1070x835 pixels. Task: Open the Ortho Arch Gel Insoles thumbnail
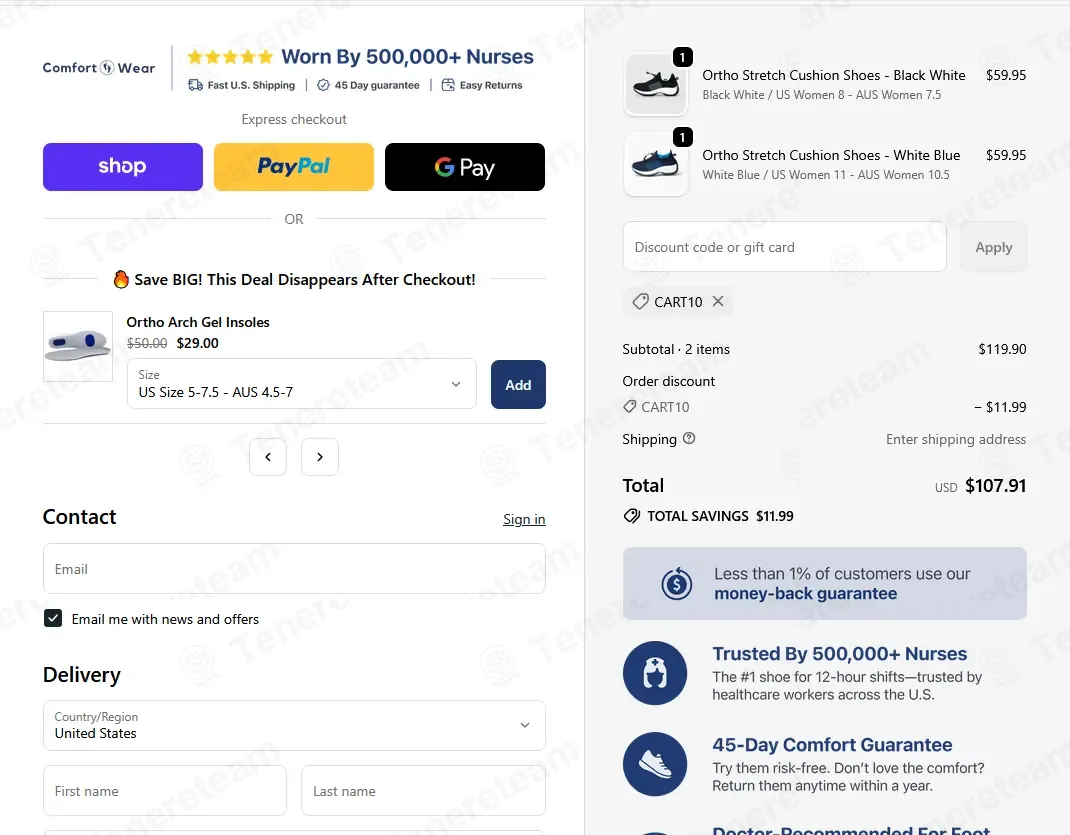point(78,346)
